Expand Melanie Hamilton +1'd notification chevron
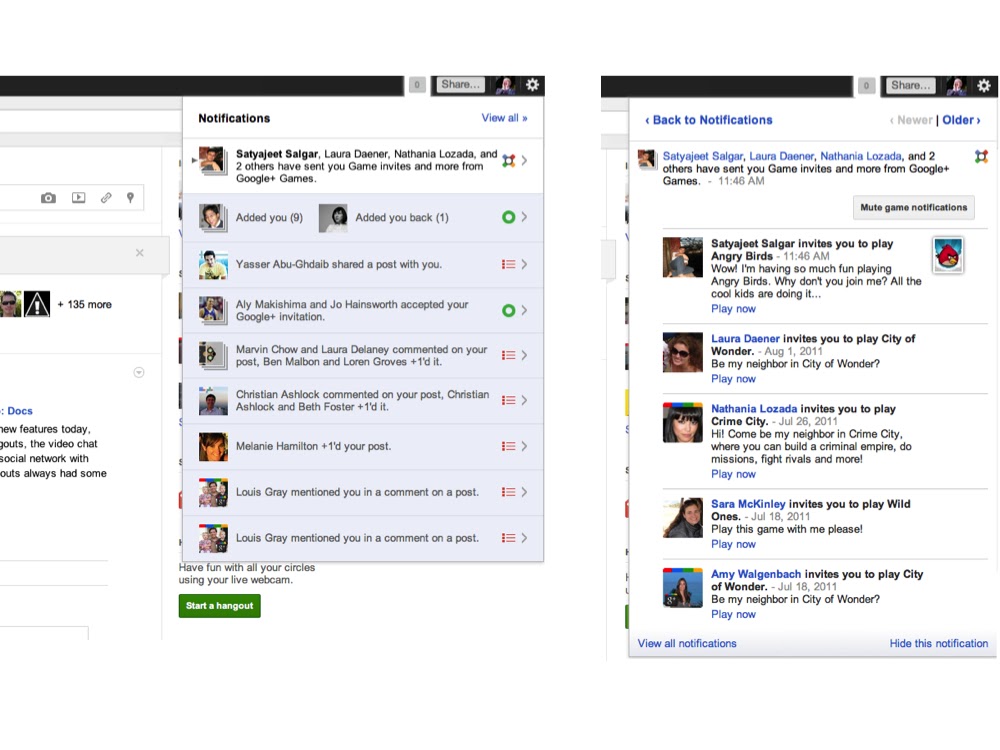This screenshot has height=750, width=1000. pyautogui.click(x=524, y=446)
